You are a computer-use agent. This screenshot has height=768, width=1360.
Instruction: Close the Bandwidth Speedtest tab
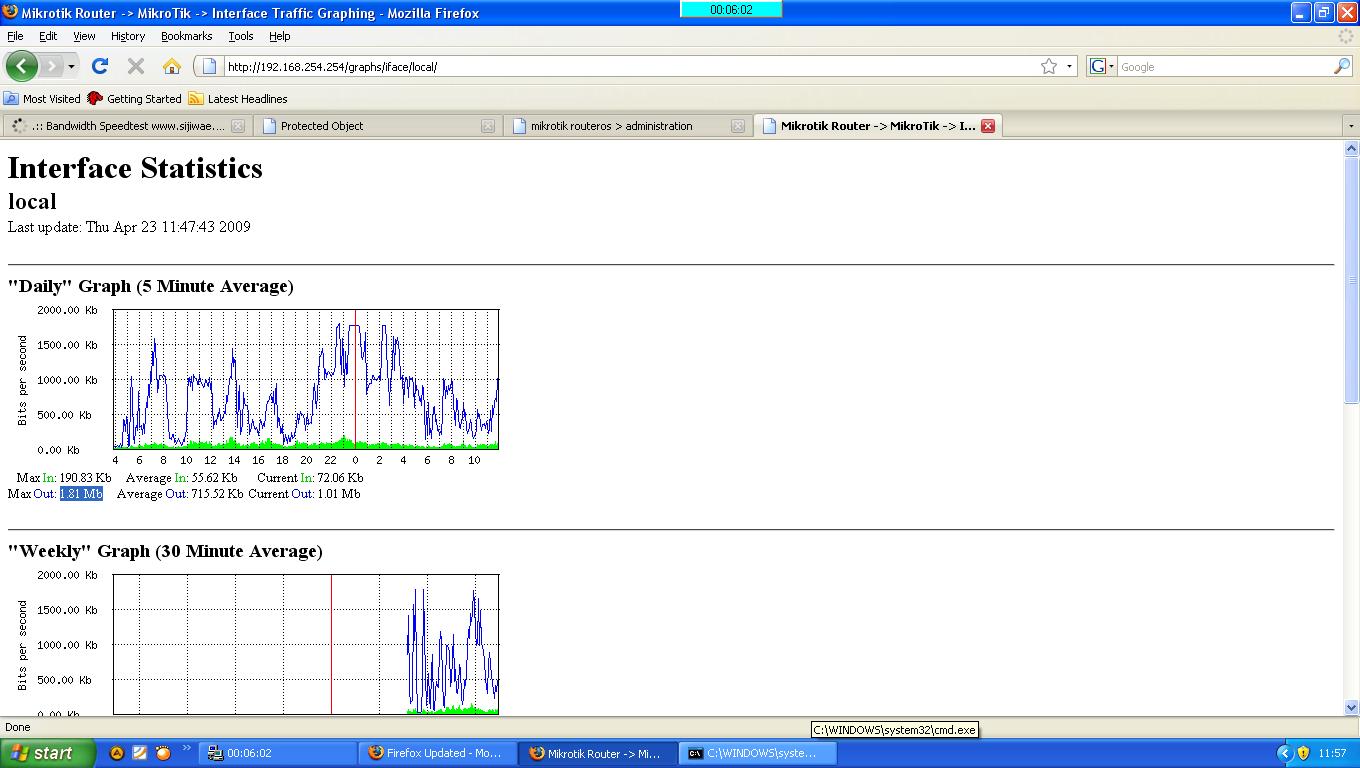coord(238,126)
